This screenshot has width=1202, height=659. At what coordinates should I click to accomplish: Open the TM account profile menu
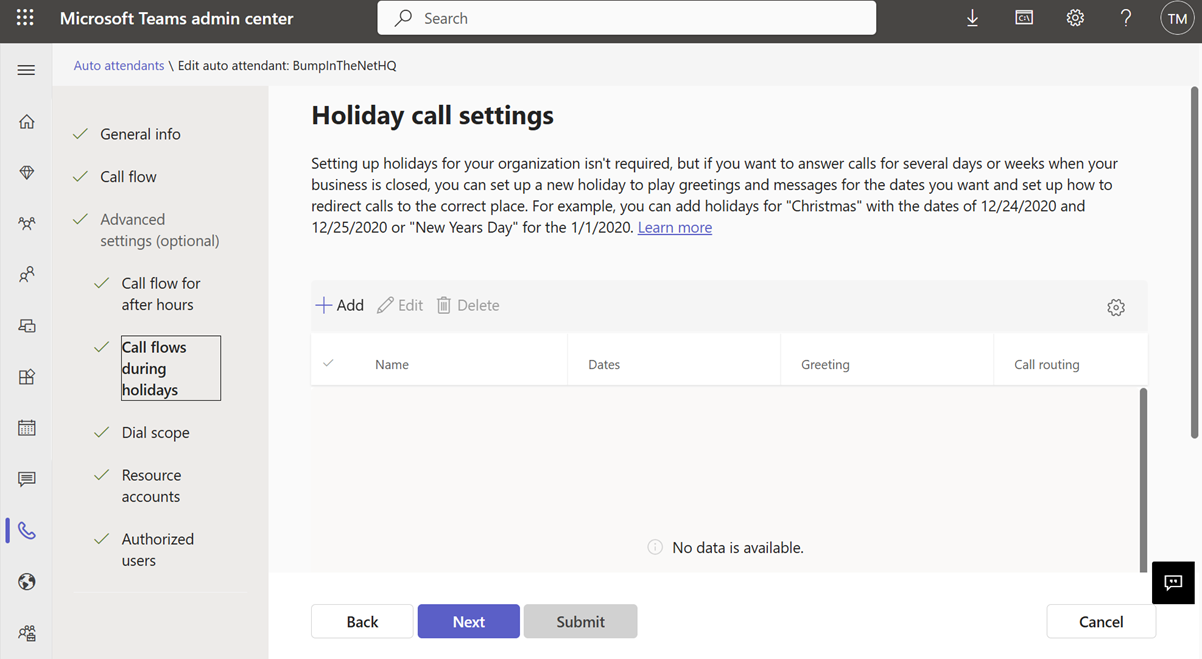point(1177,18)
